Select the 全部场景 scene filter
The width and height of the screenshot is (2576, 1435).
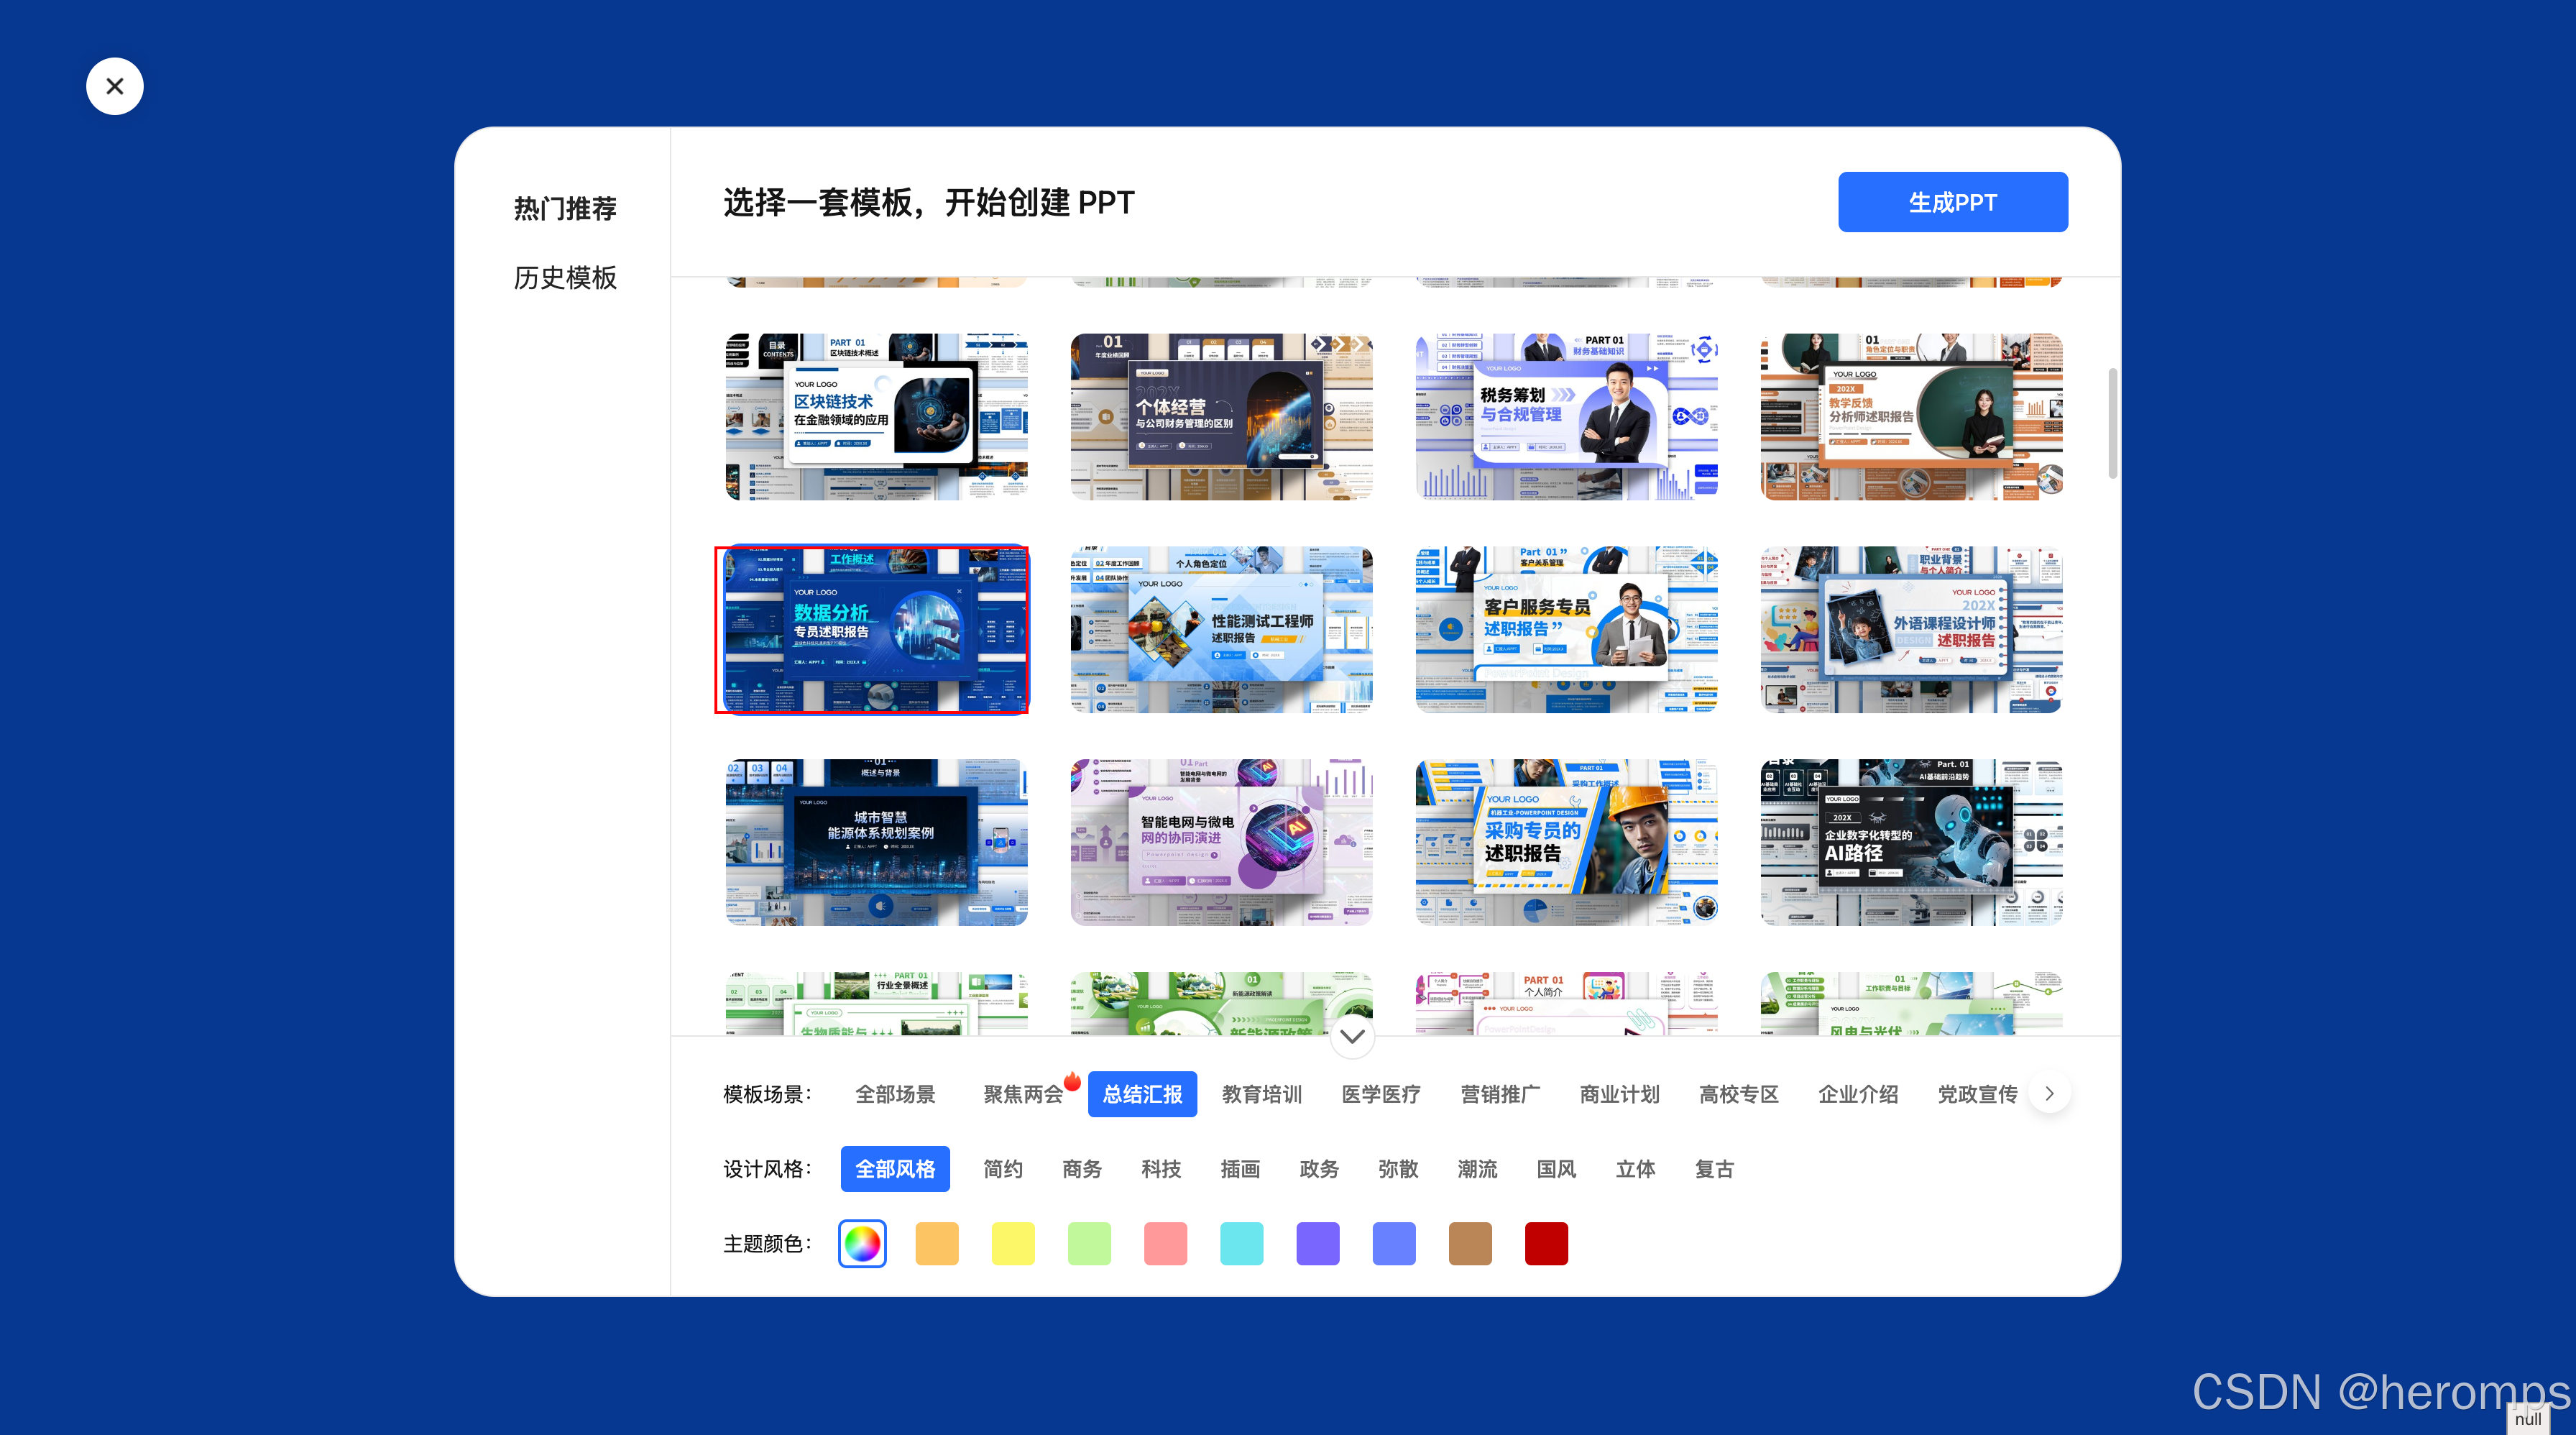(894, 1094)
